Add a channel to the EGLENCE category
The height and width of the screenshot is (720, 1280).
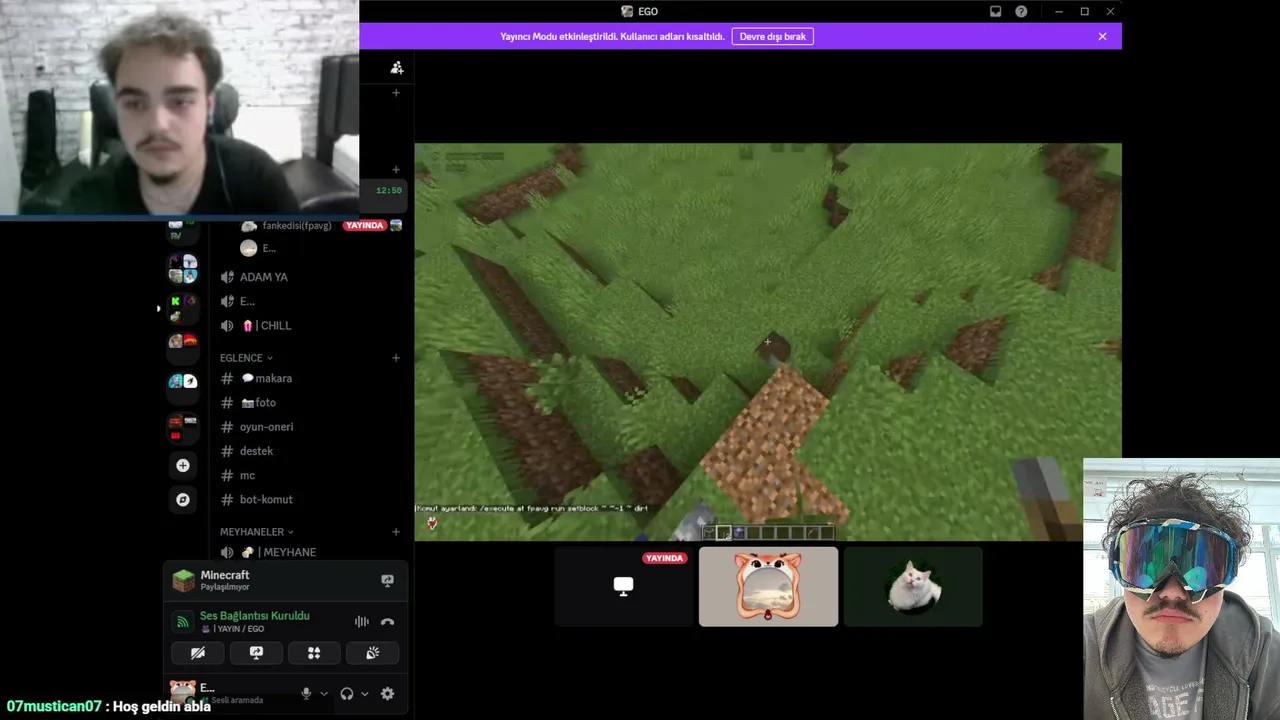(x=396, y=358)
